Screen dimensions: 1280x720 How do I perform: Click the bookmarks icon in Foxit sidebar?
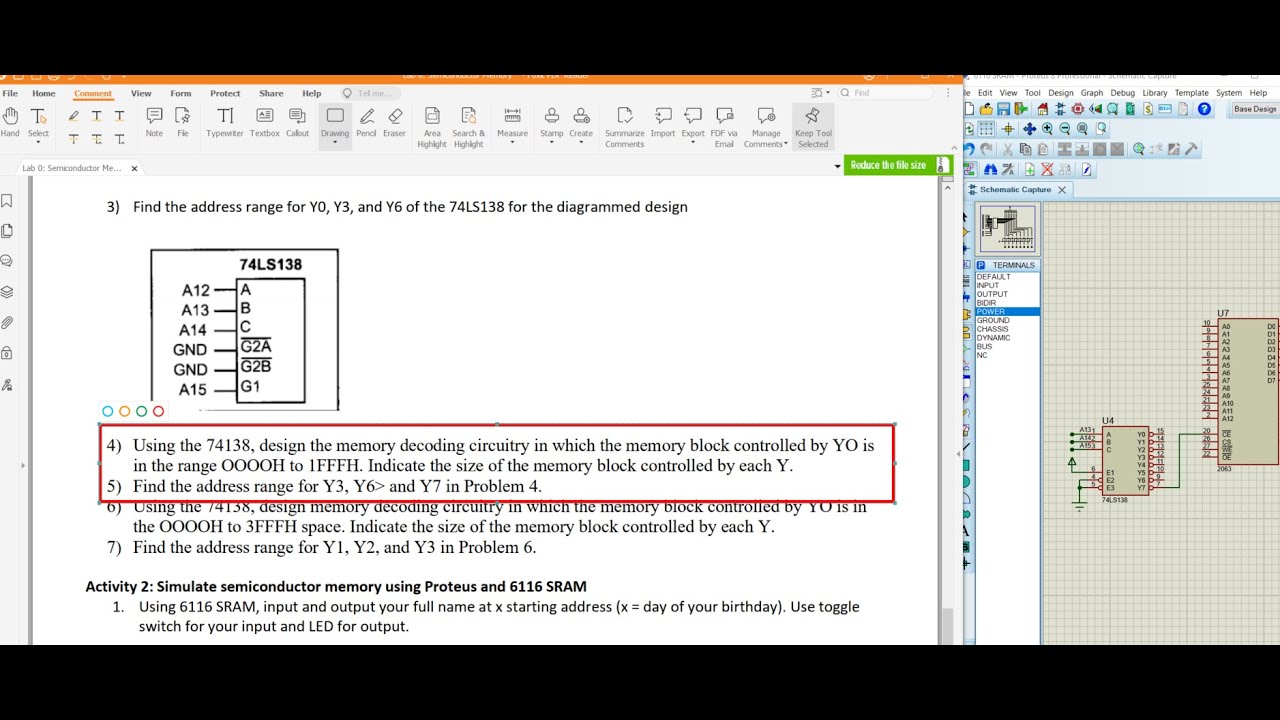(7, 200)
